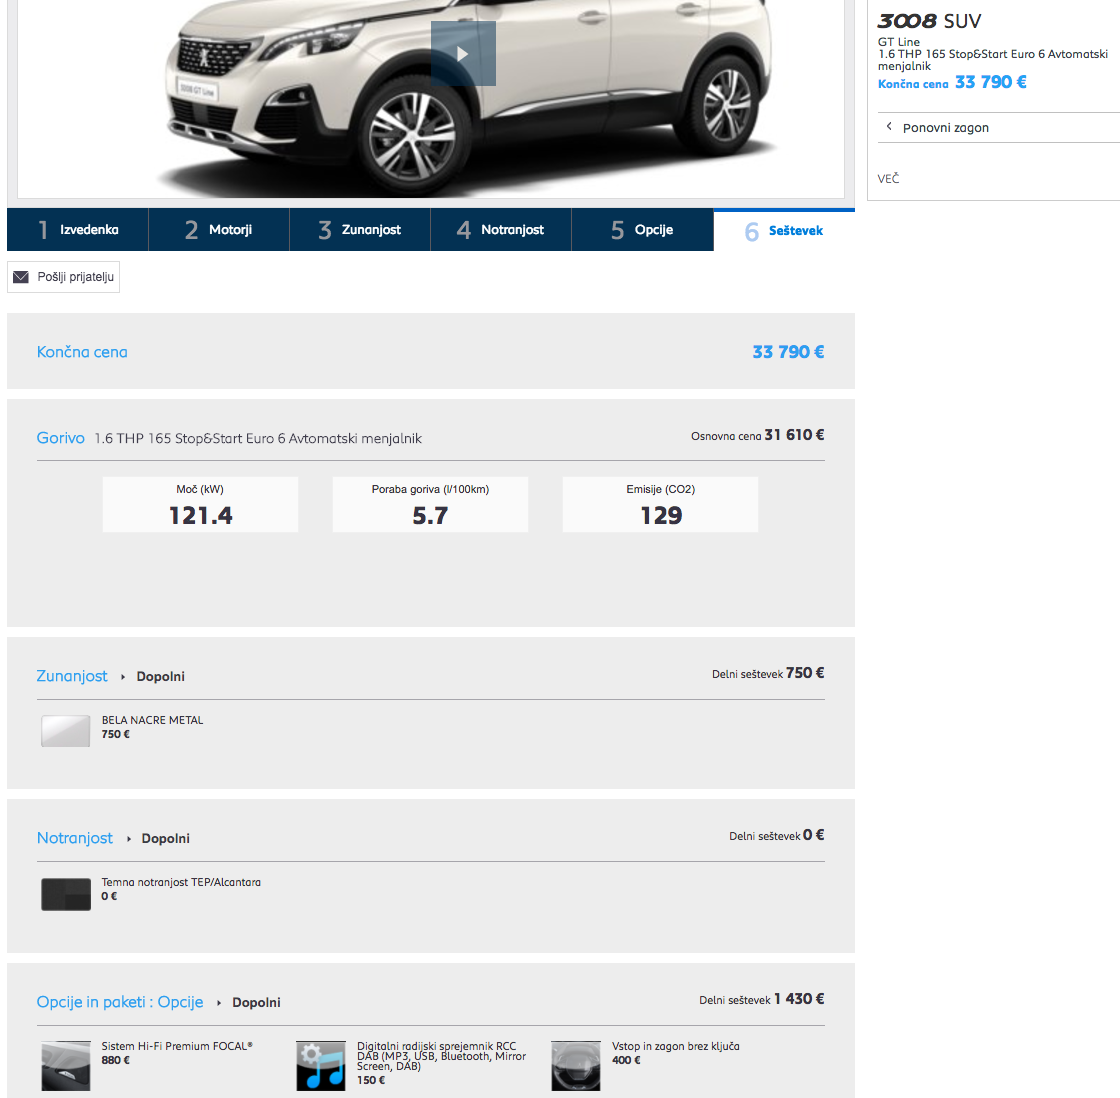The image size is (1120, 1098).
Task: Click the keyless entry option thumbnail
Action: (576, 1066)
